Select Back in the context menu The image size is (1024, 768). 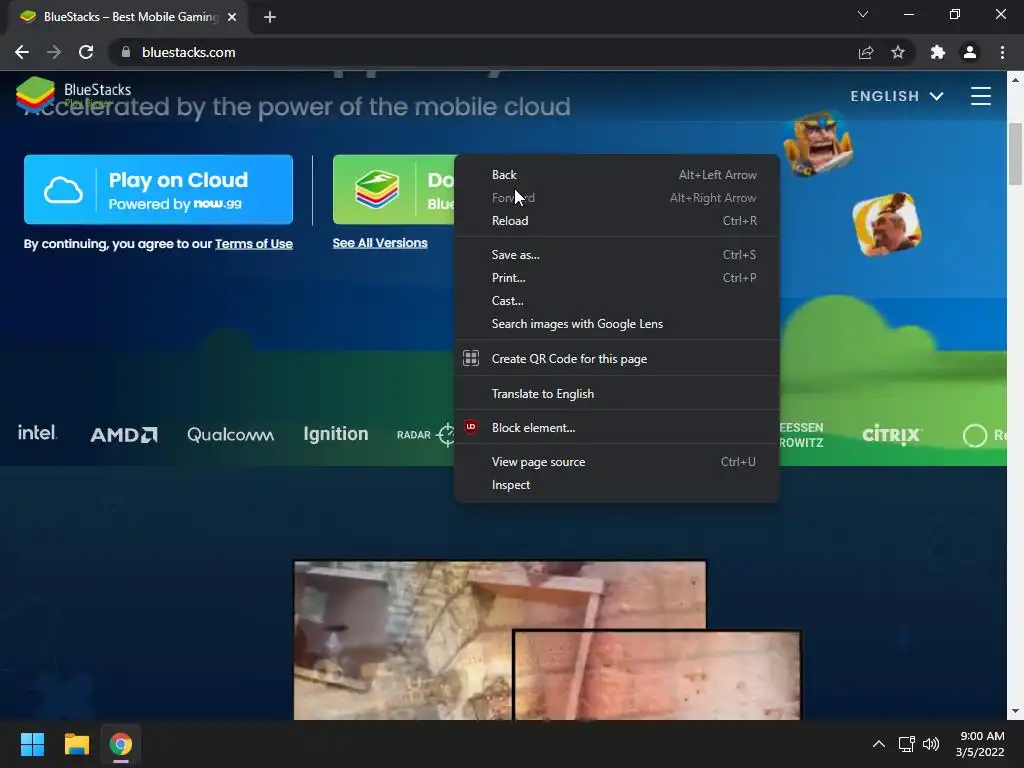point(616,175)
